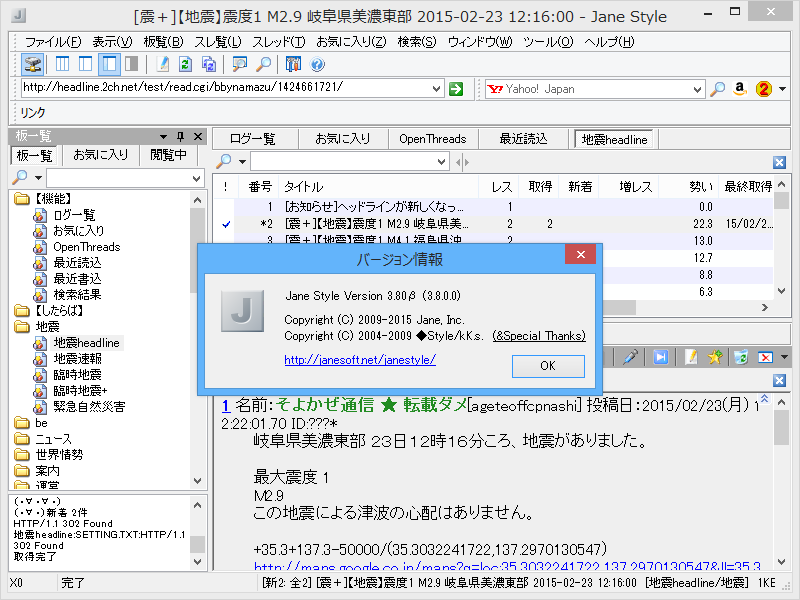Refresh the thread with the green refresh icon
The width and height of the screenshot is (800, 600).
pos(183,63)
